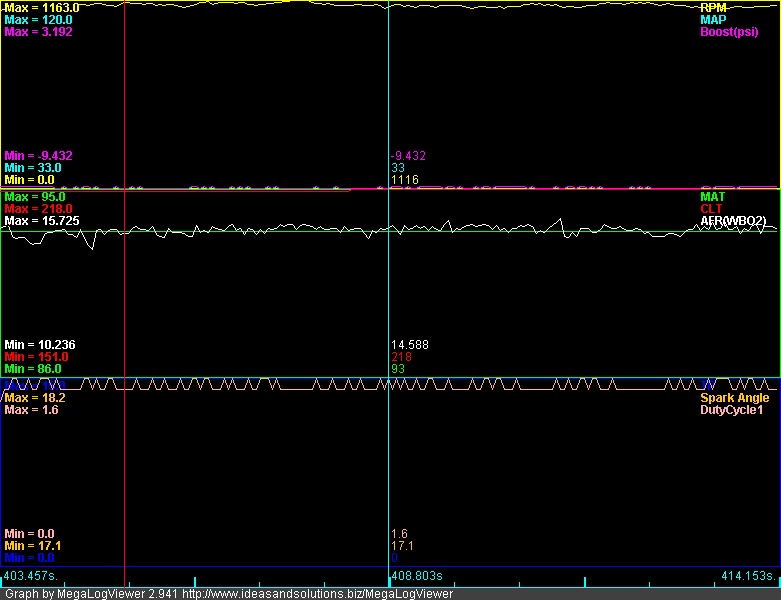Click the "Min = 151.0" CLT minimum label

(x=36, y=357)
